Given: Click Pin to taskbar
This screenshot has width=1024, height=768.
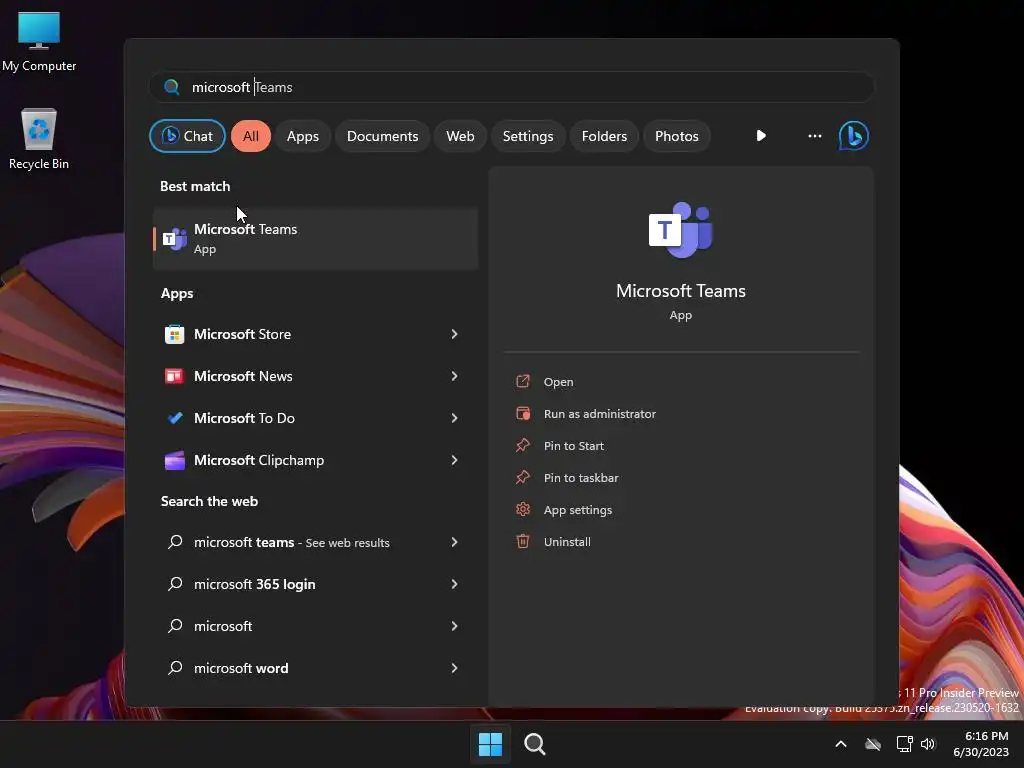Looking at the screenshot, I should pyautogui.click(x=581, y=478).
